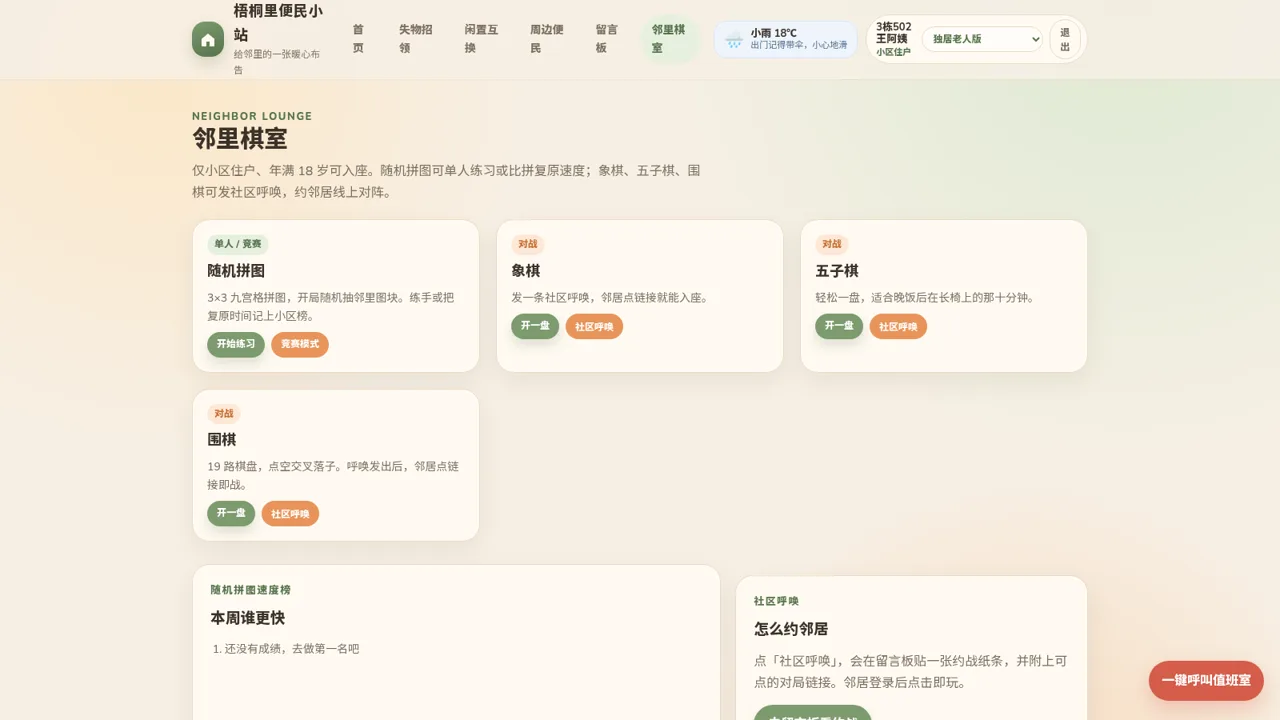The height and width of the screenshot is (720, 1280).
Task: Click the NEIGHBOR LOUNGE label
Action: coord(252,116)
